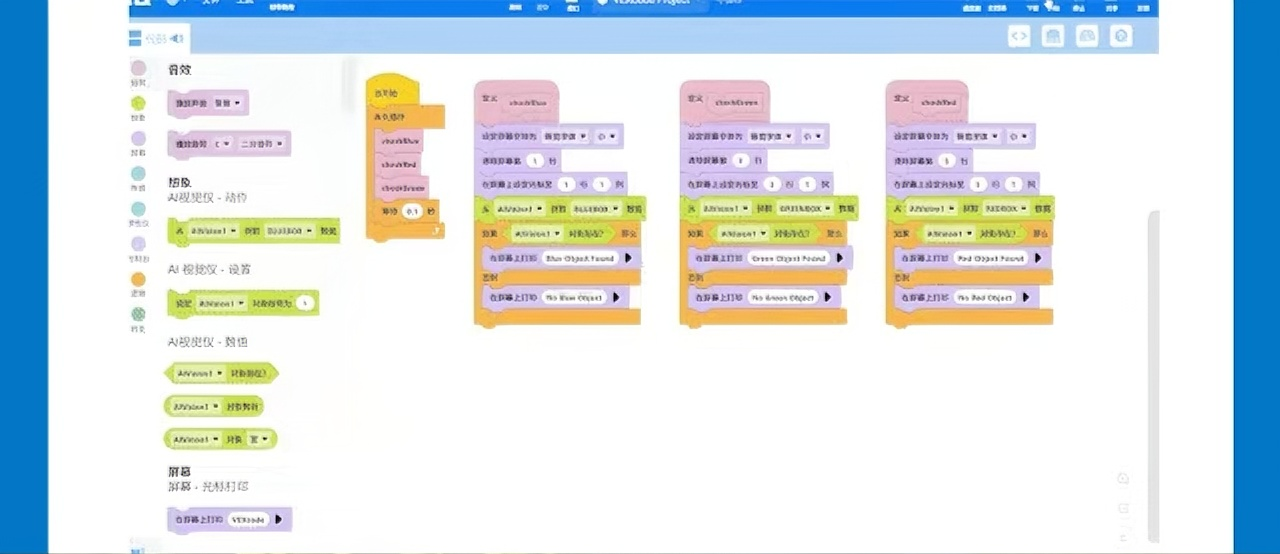1280x554 pixels.
Task: Select the pink top category circle in palette
Action: [138, 69]
